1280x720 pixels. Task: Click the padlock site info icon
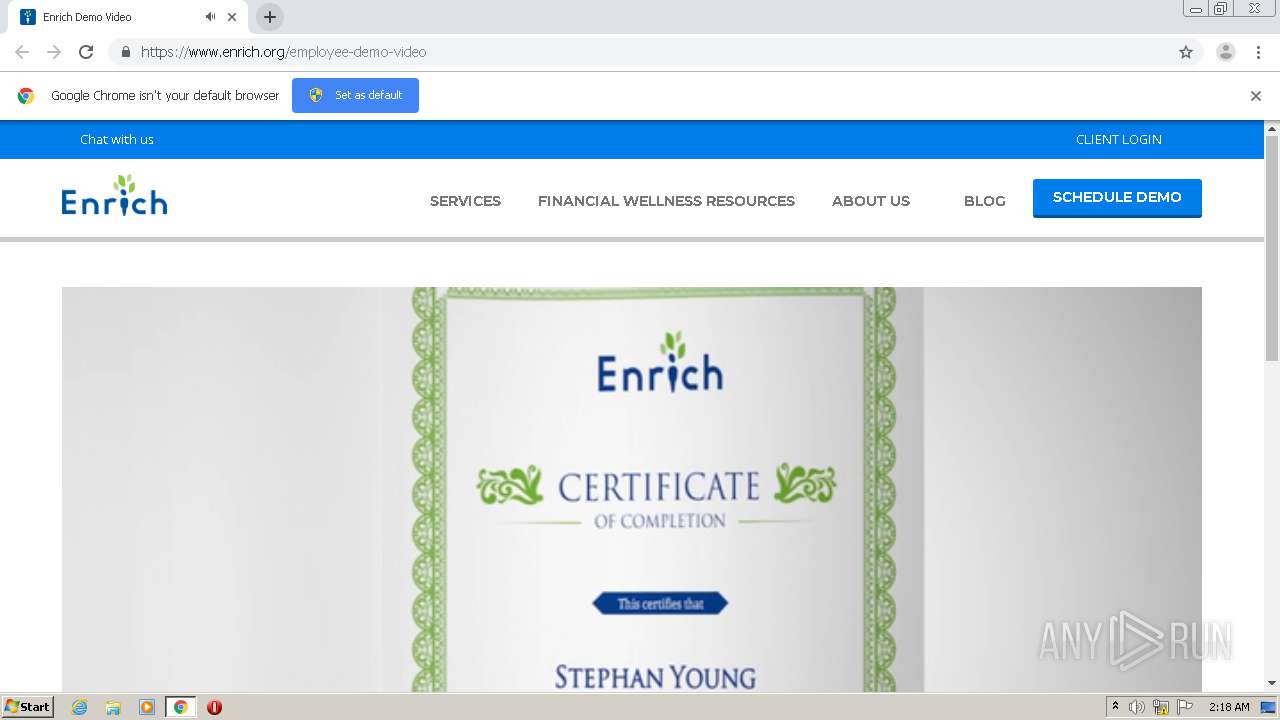pyautogui.click(x=125, y=52)
